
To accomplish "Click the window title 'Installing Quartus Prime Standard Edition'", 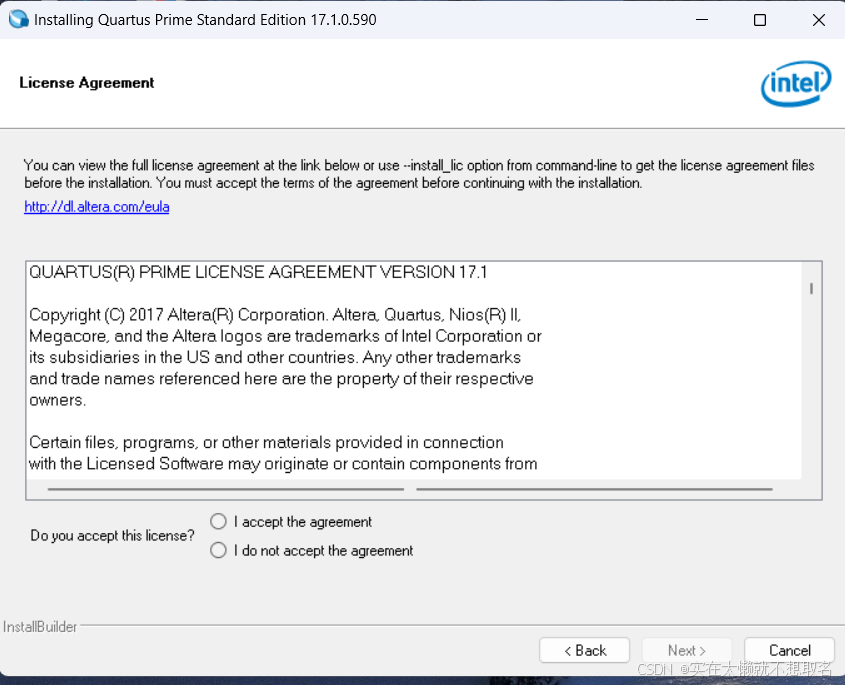I will [x=205, y=20].
